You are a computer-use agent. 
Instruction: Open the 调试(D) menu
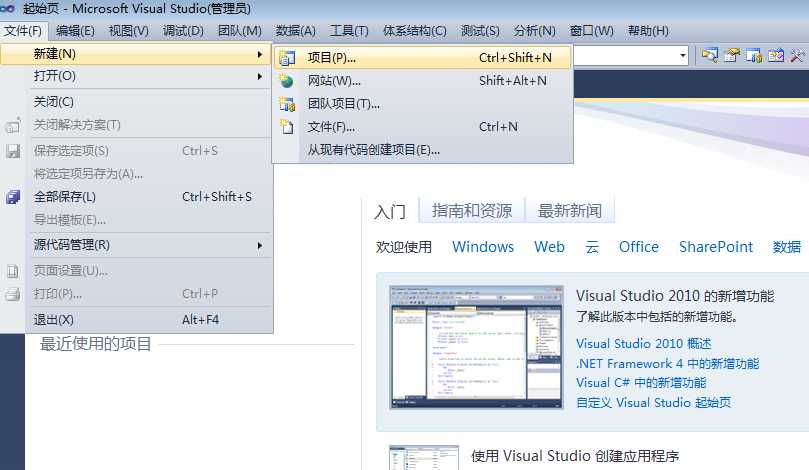pyautogui.click(x=183, y=31)
